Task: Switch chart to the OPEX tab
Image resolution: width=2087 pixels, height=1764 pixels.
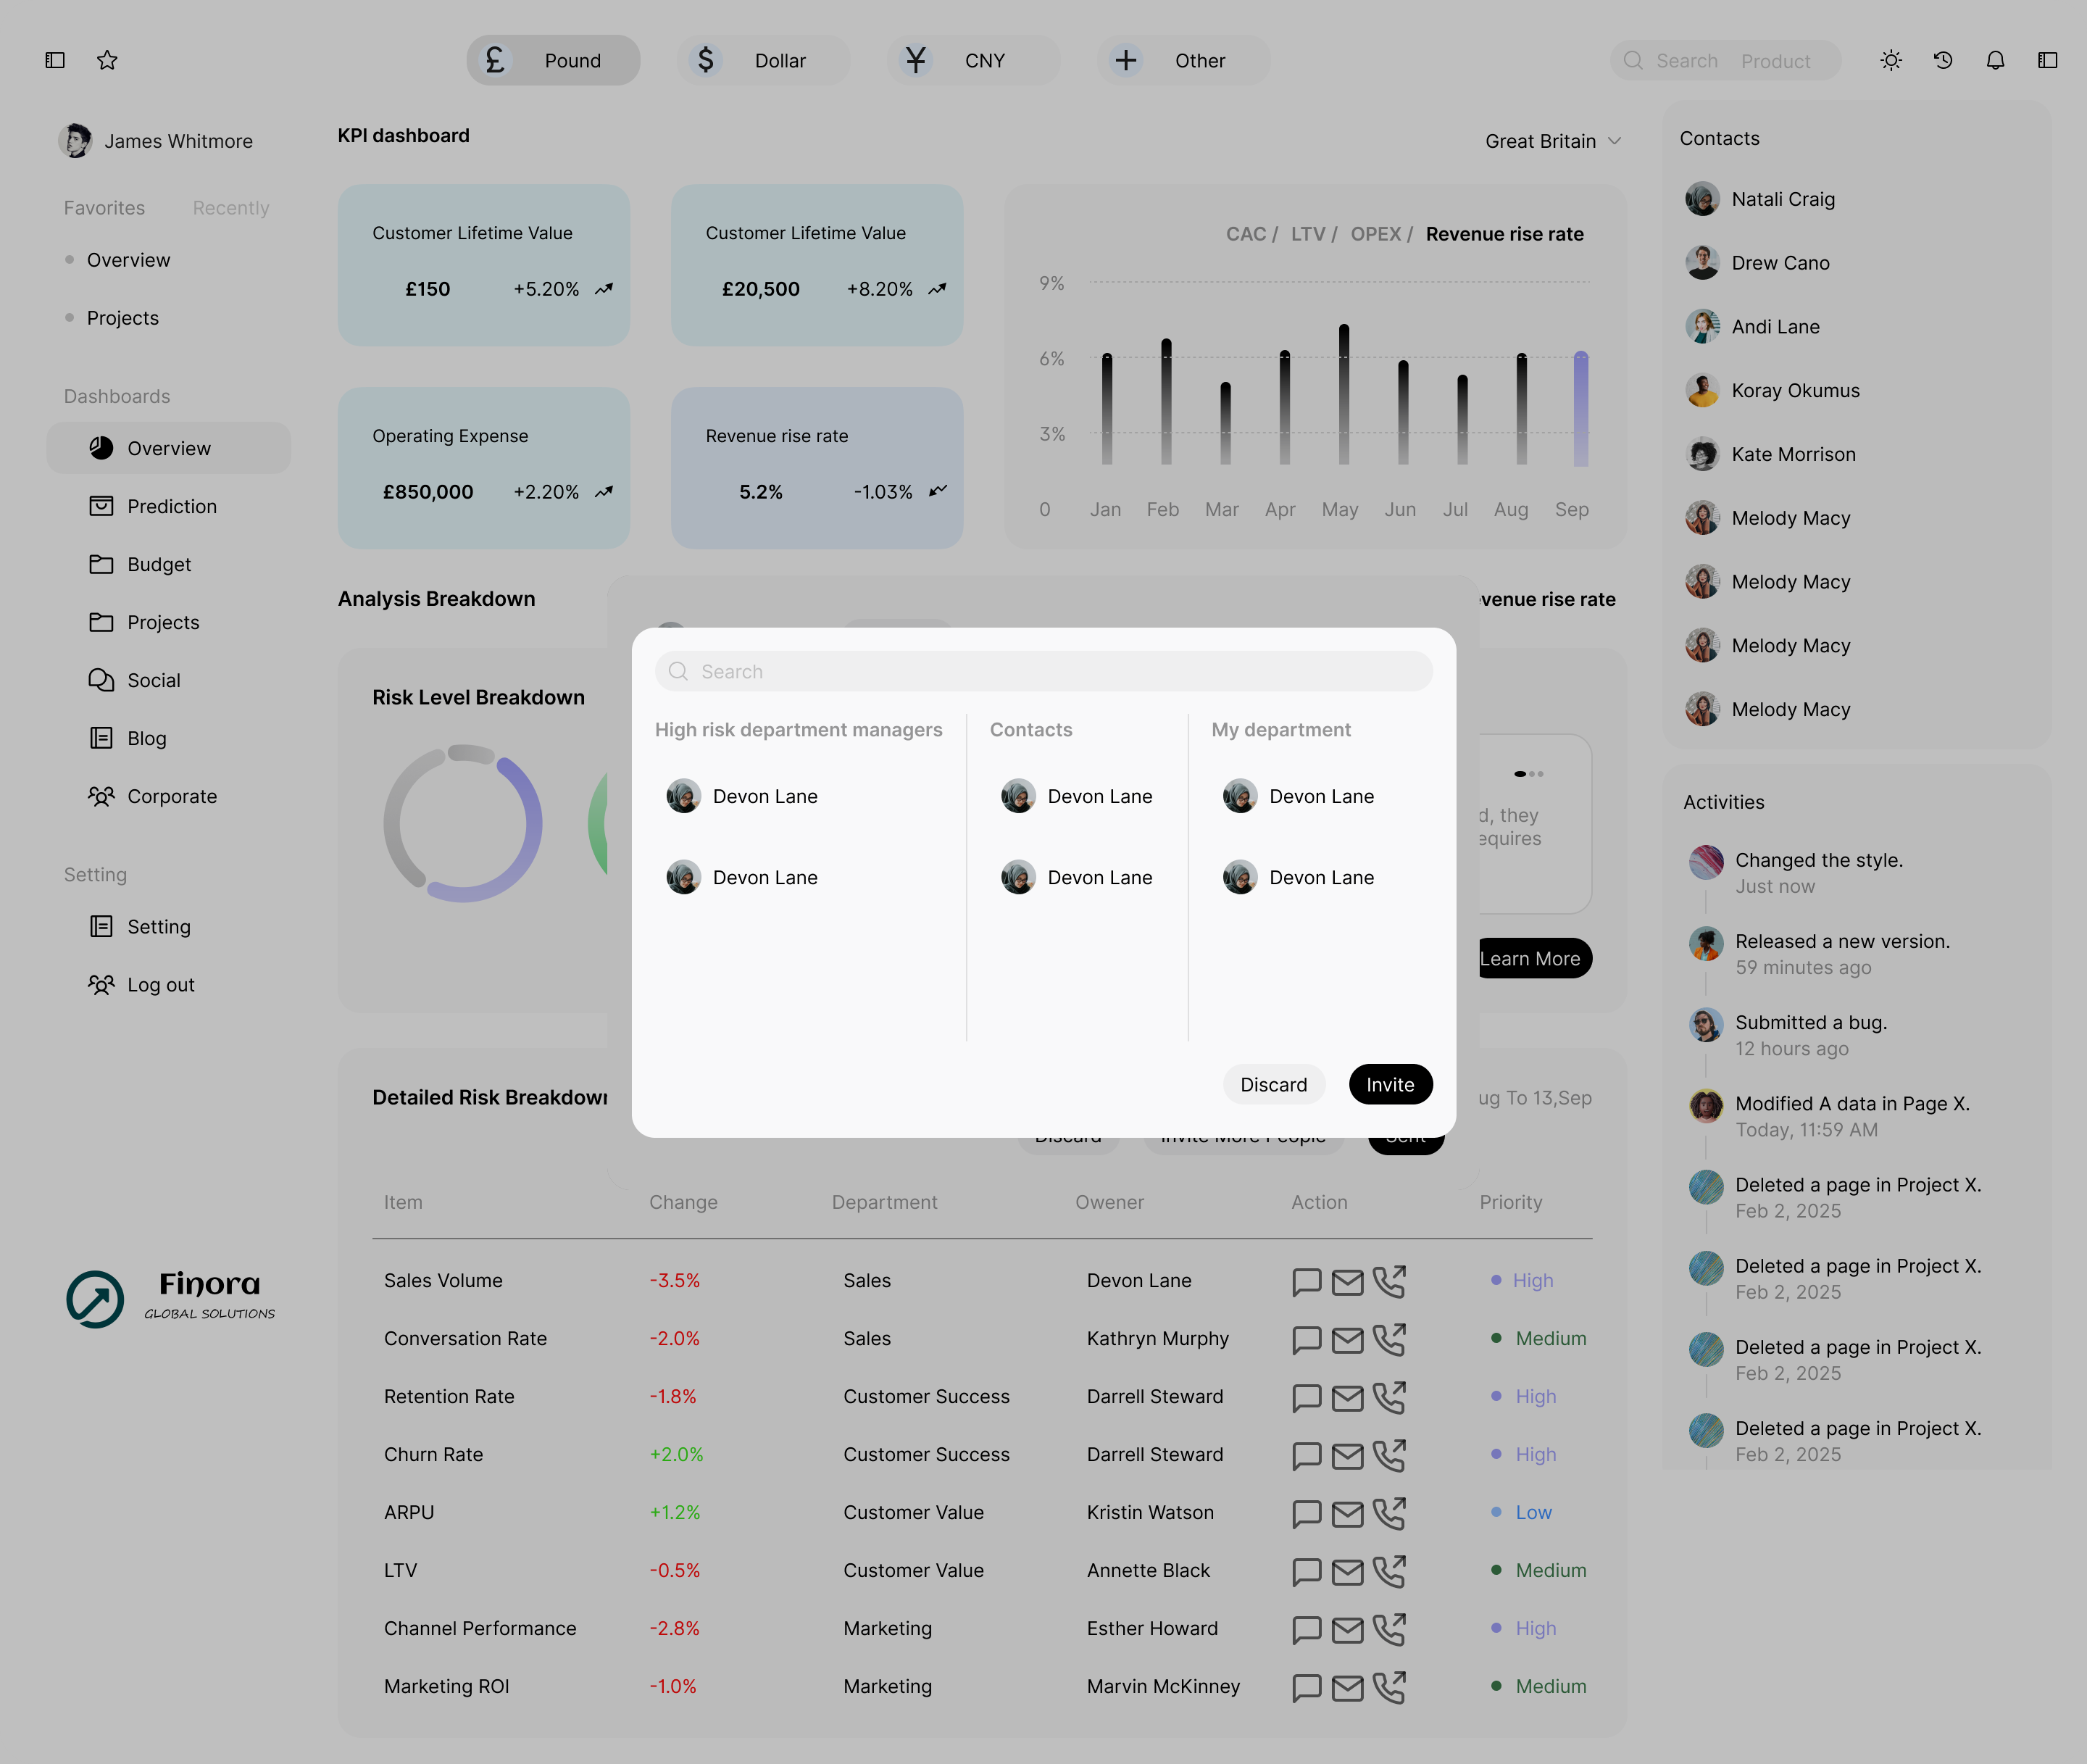Action: click(1375, 234)
